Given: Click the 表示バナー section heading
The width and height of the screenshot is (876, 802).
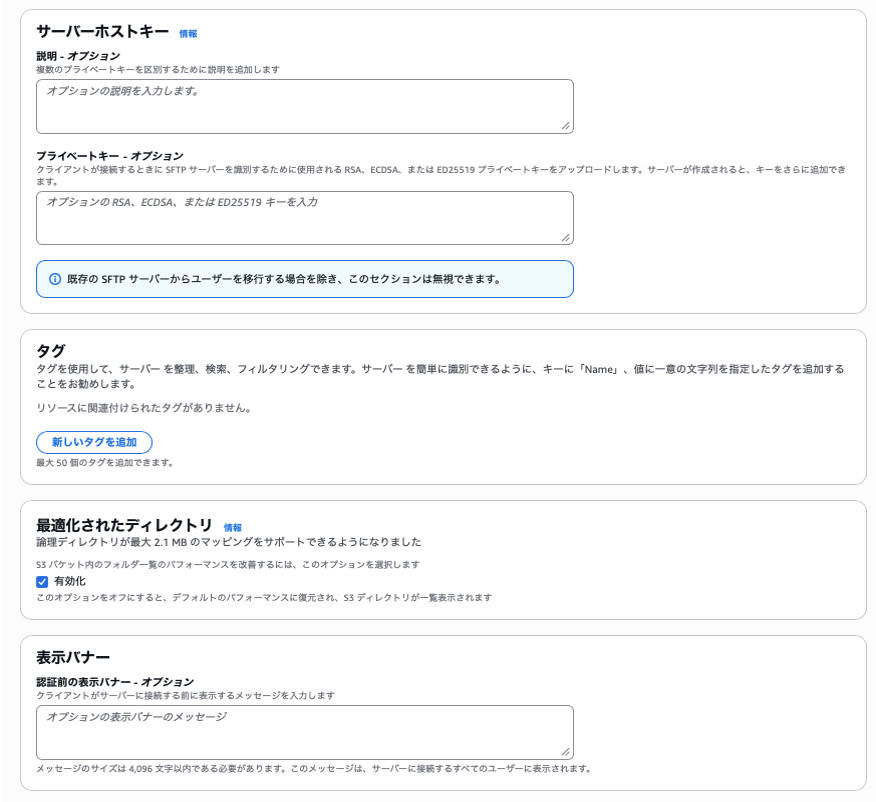Looking at the screenshot, I should click(73, 657).
